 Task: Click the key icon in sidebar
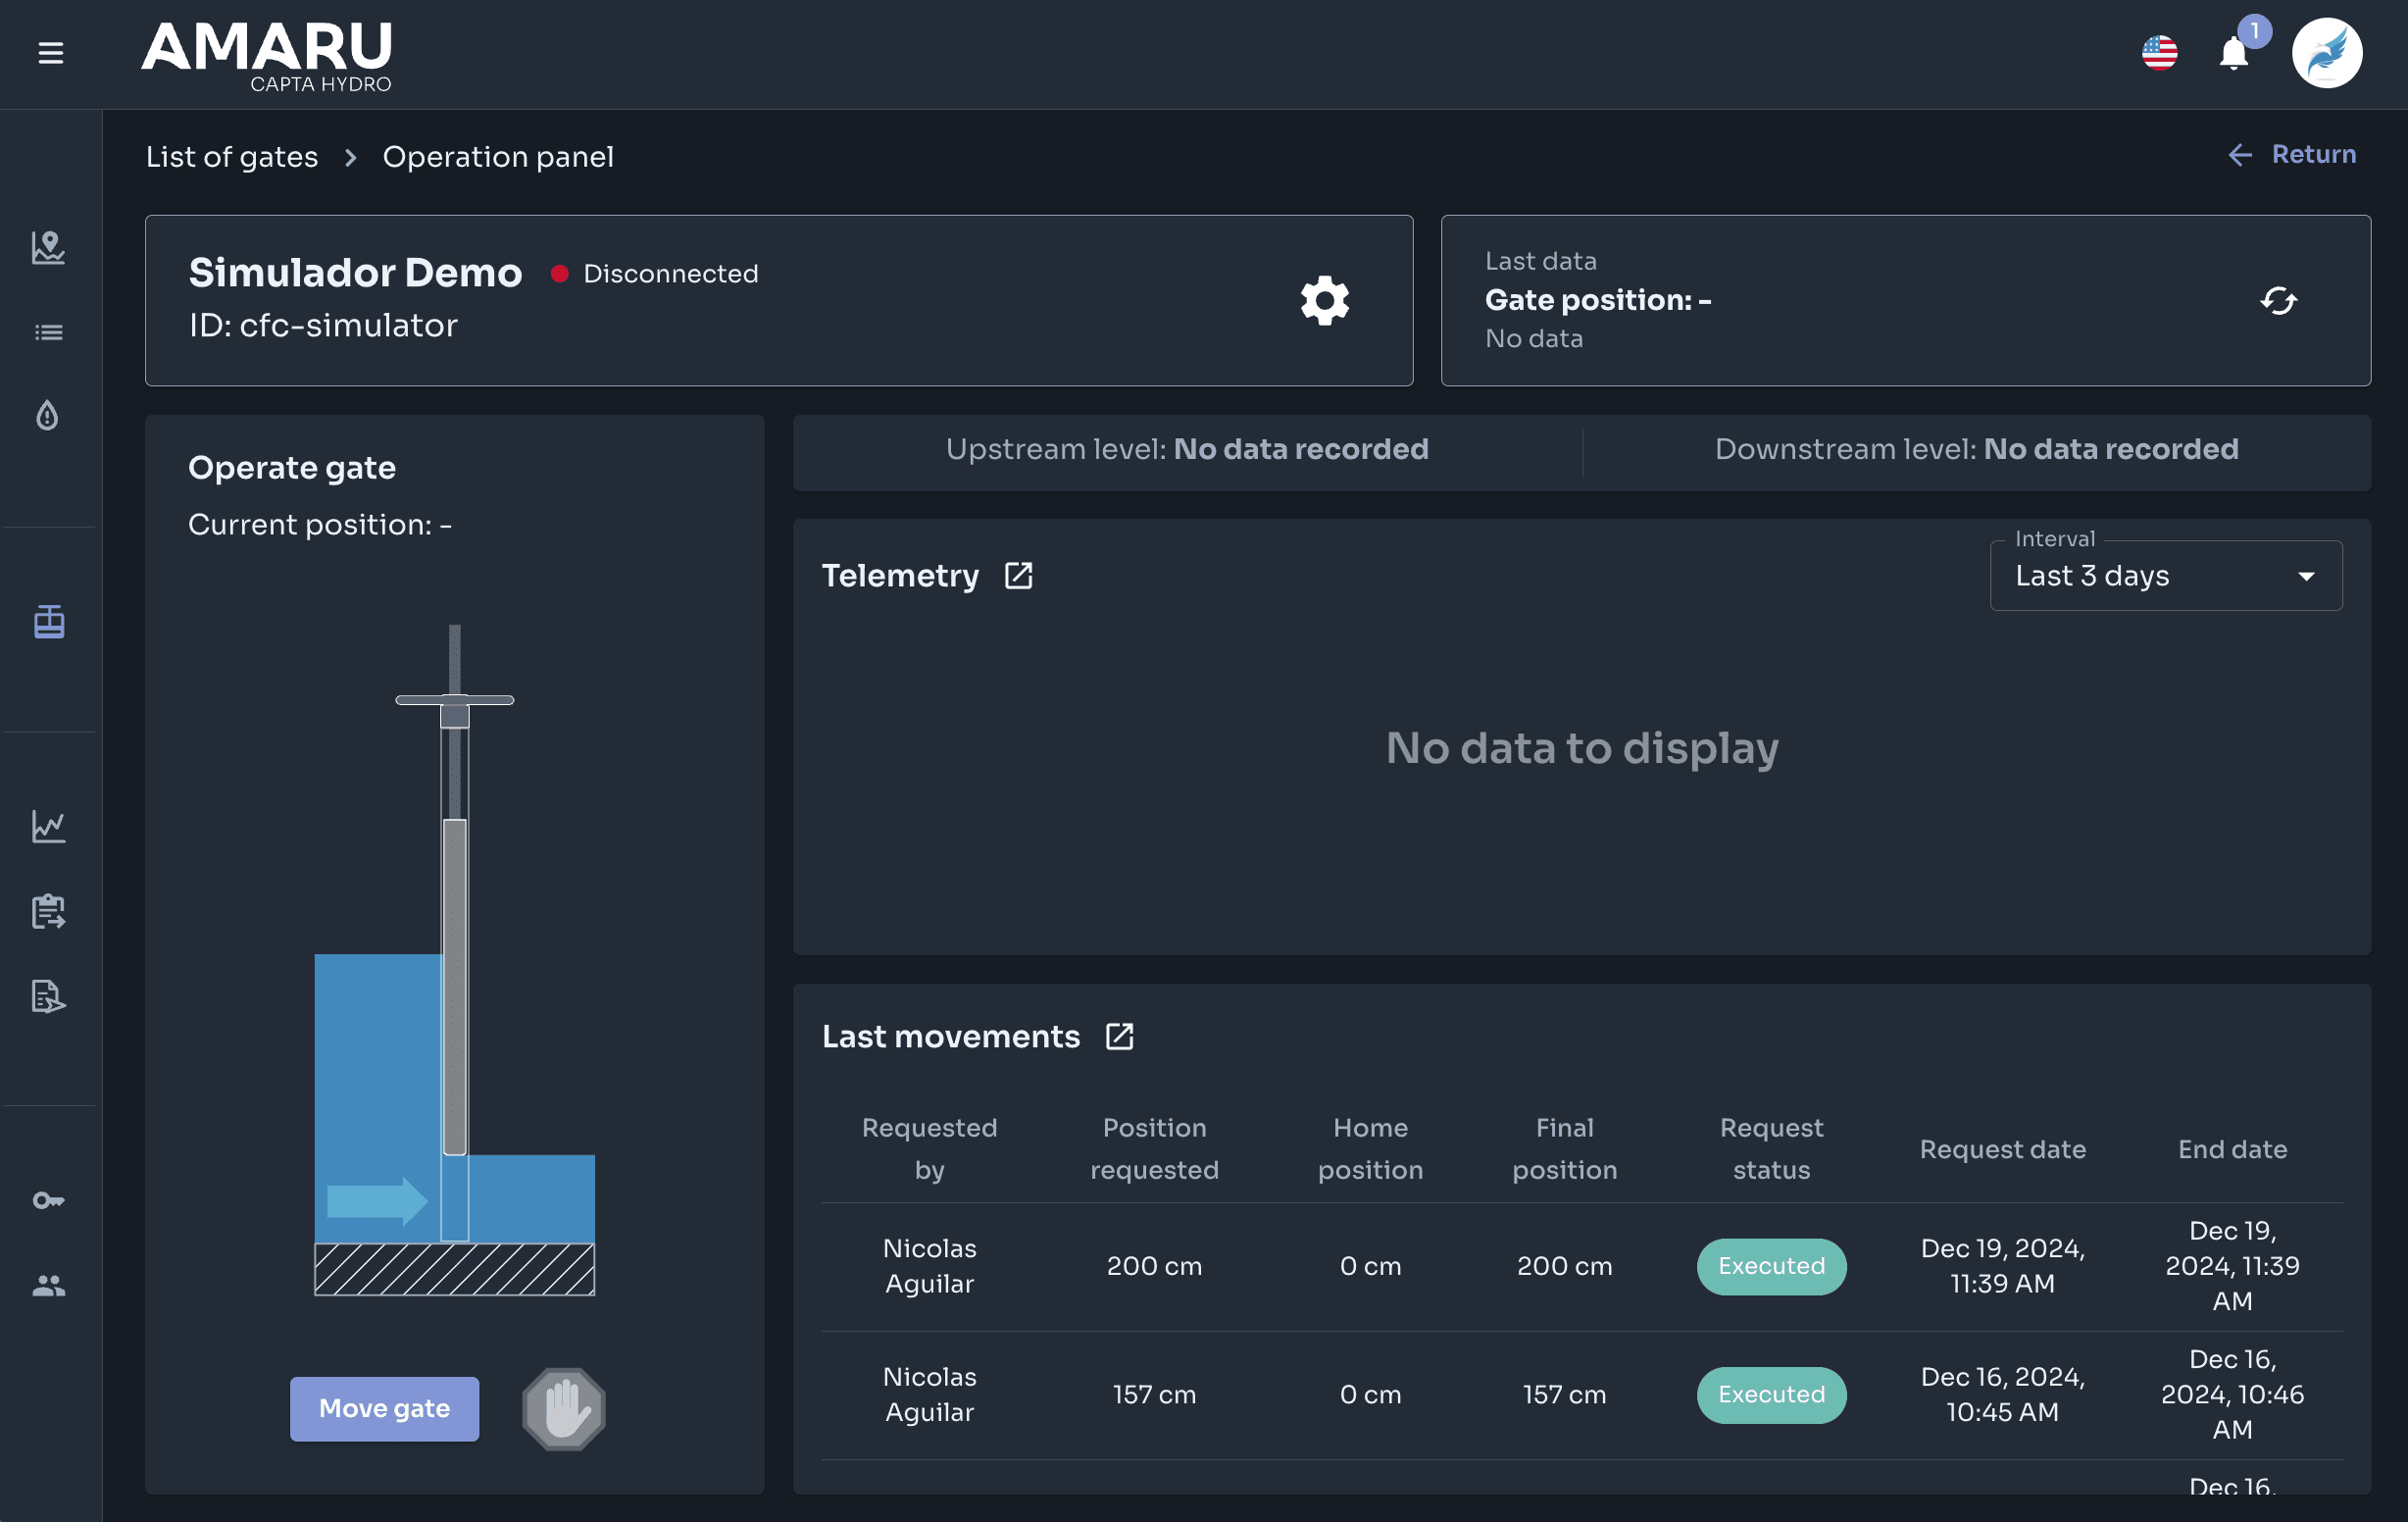coord(49,1200)
